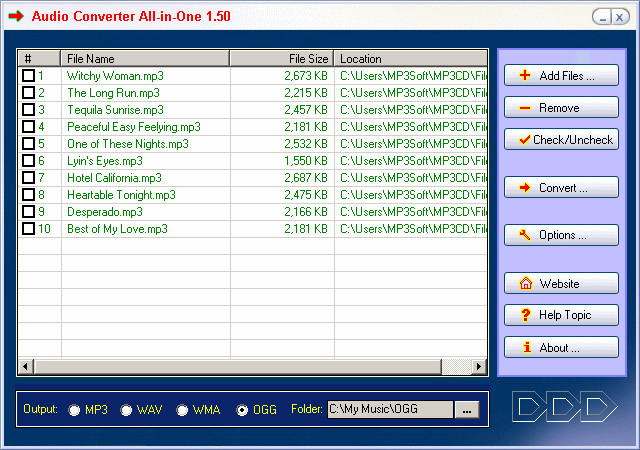
Task: Click the browse folder ellipsis button
Action: pos(467,409)
